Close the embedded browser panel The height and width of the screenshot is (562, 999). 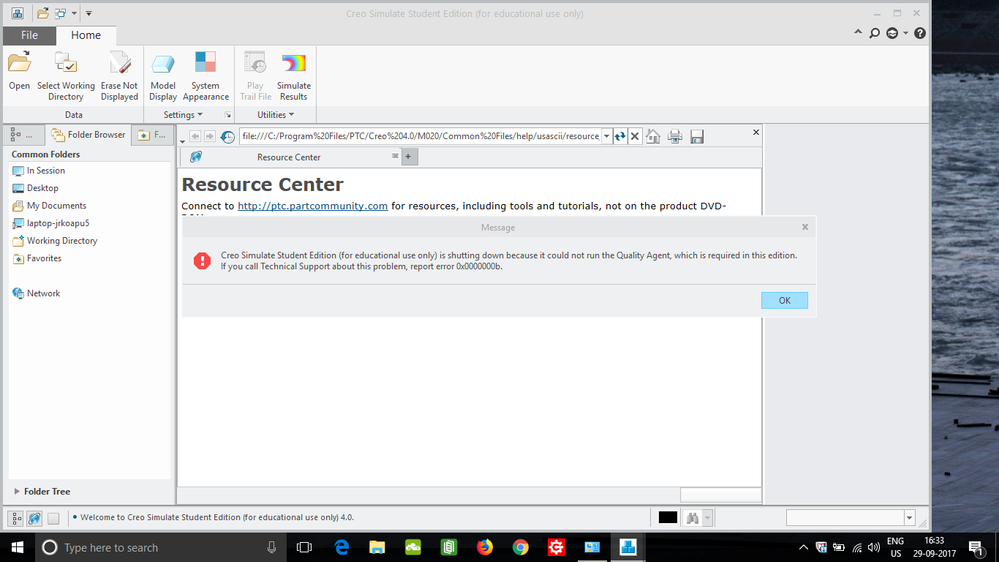point(756,132)
